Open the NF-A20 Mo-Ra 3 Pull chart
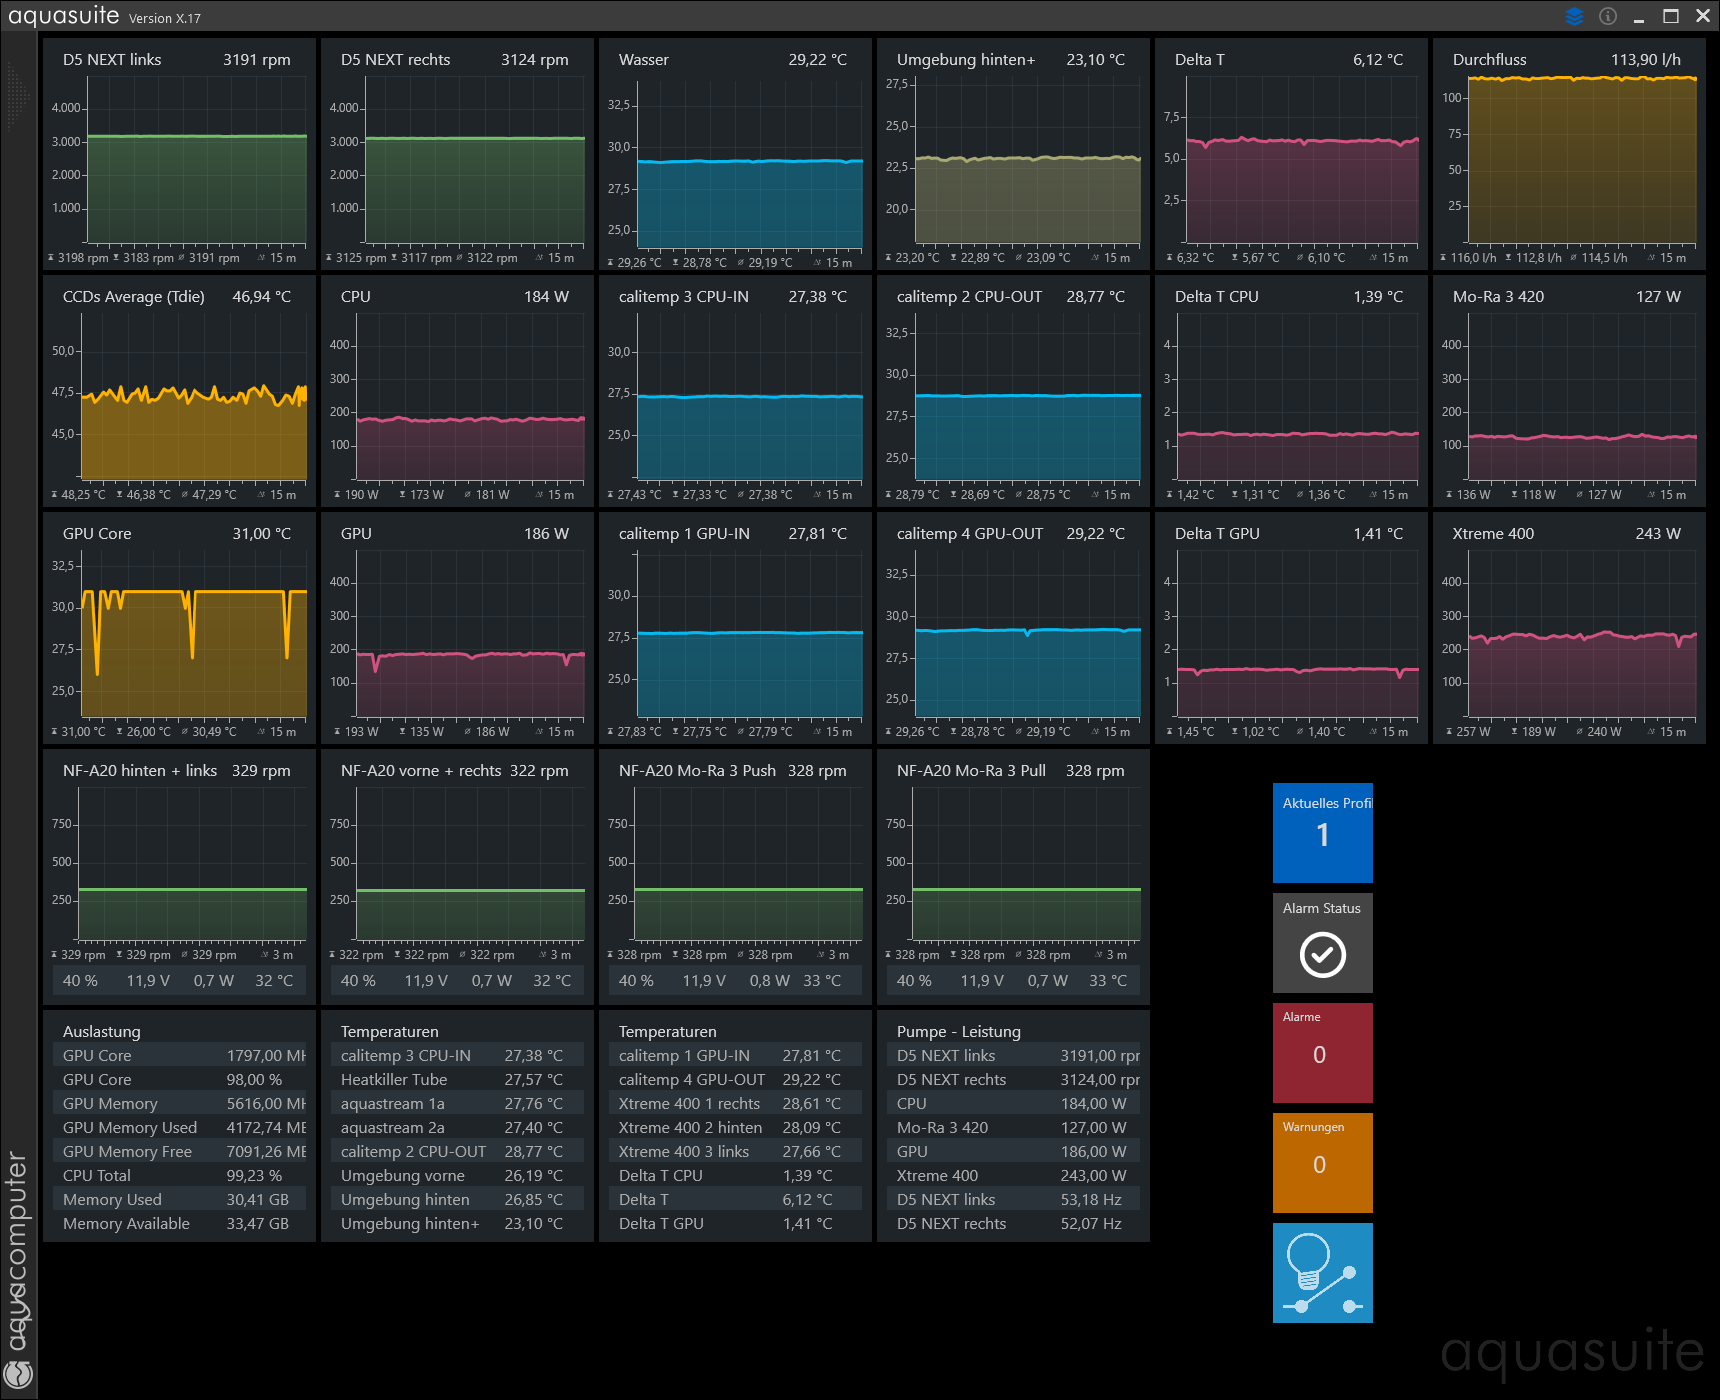 coord(1013,876)
